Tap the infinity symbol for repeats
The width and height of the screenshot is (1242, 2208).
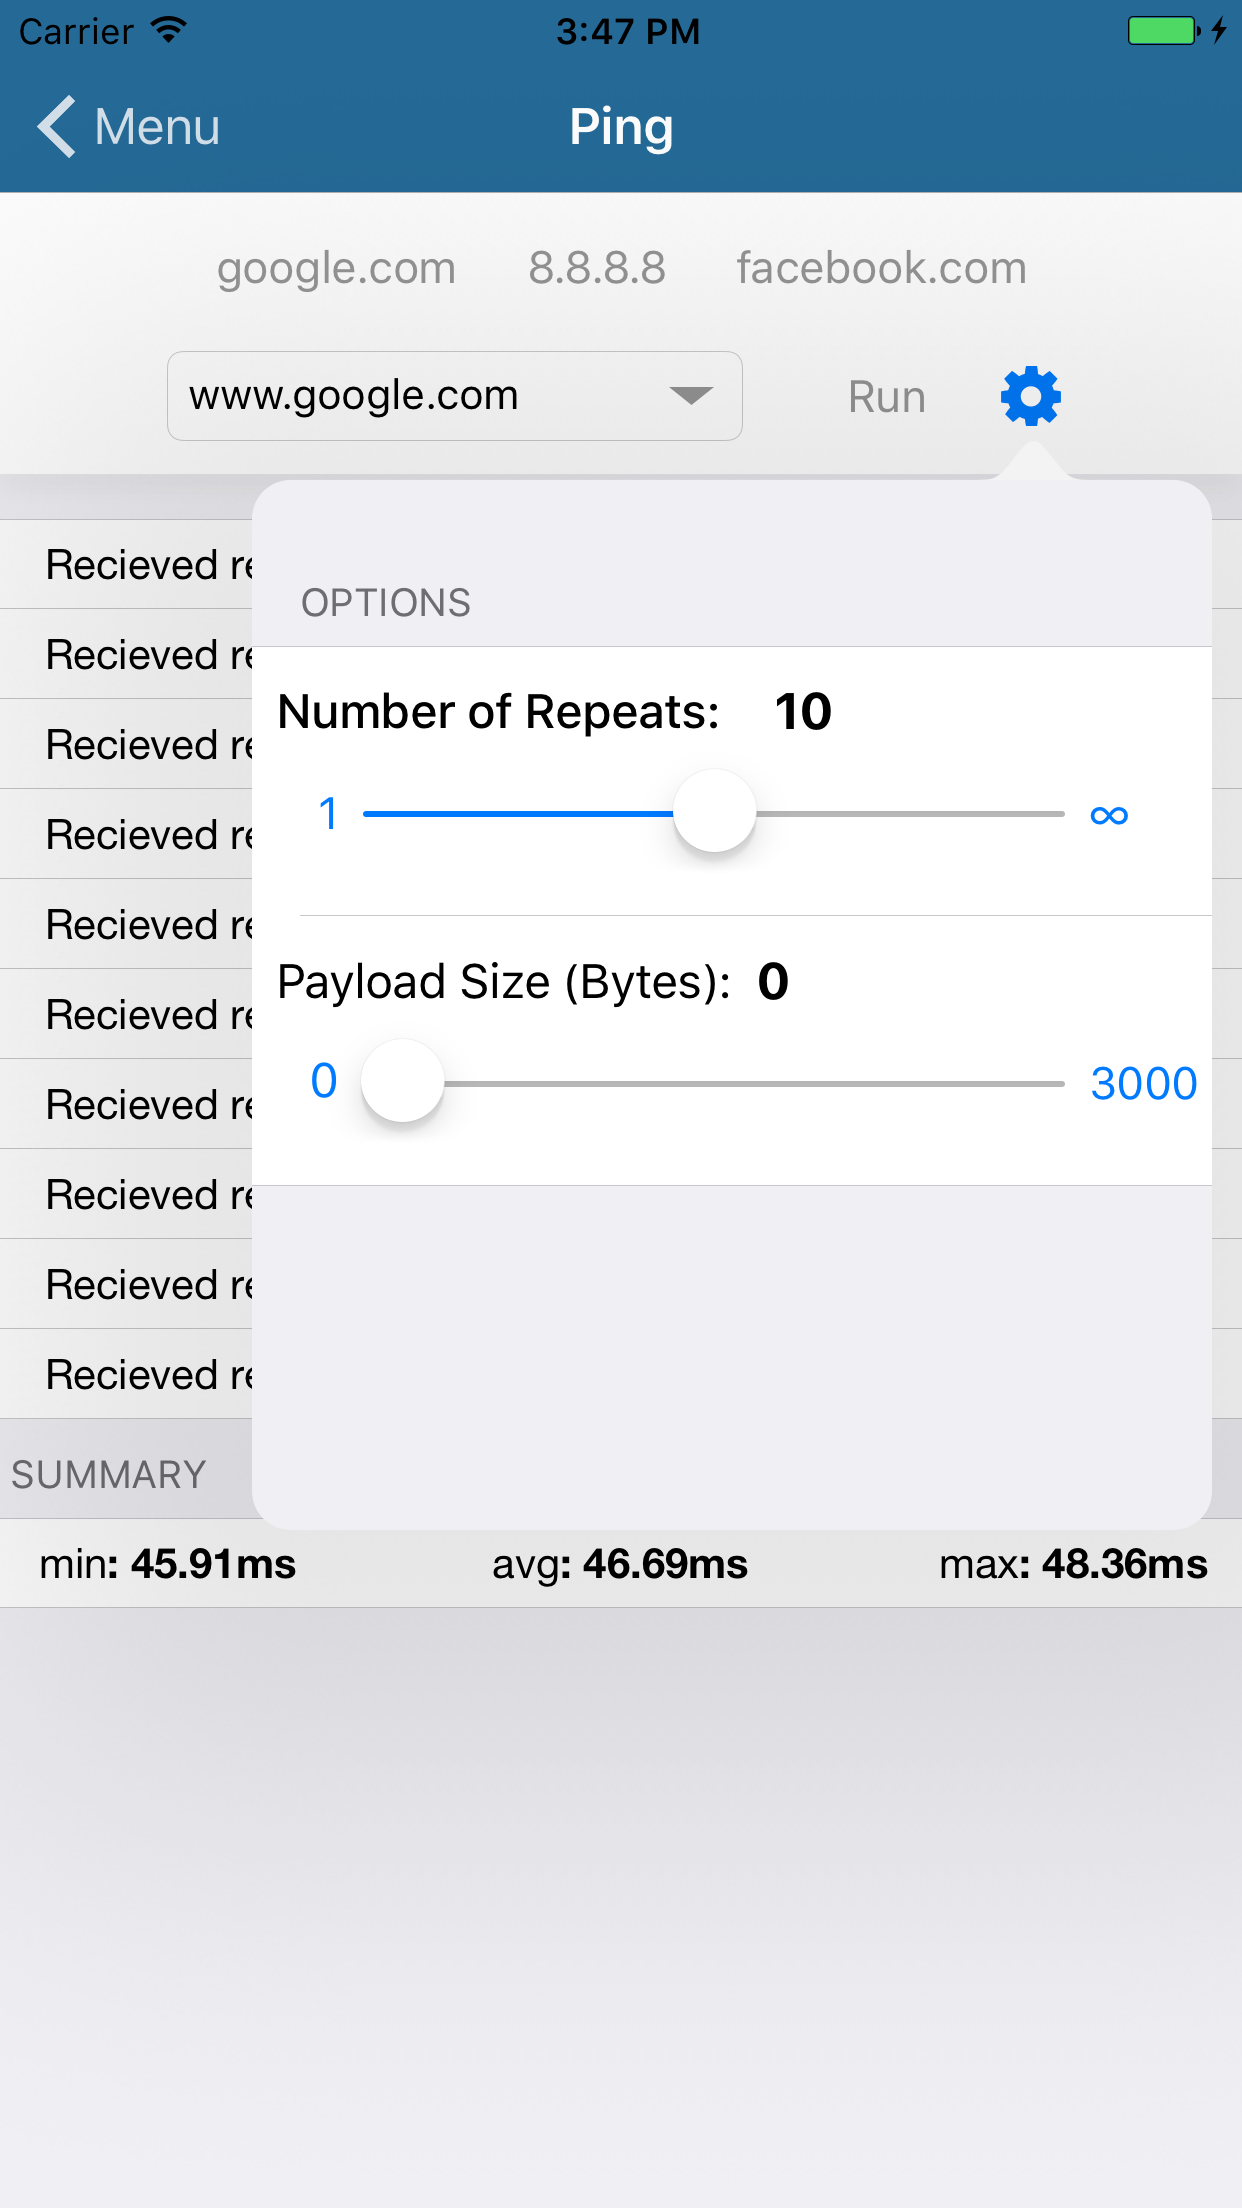coord(1109,815)
